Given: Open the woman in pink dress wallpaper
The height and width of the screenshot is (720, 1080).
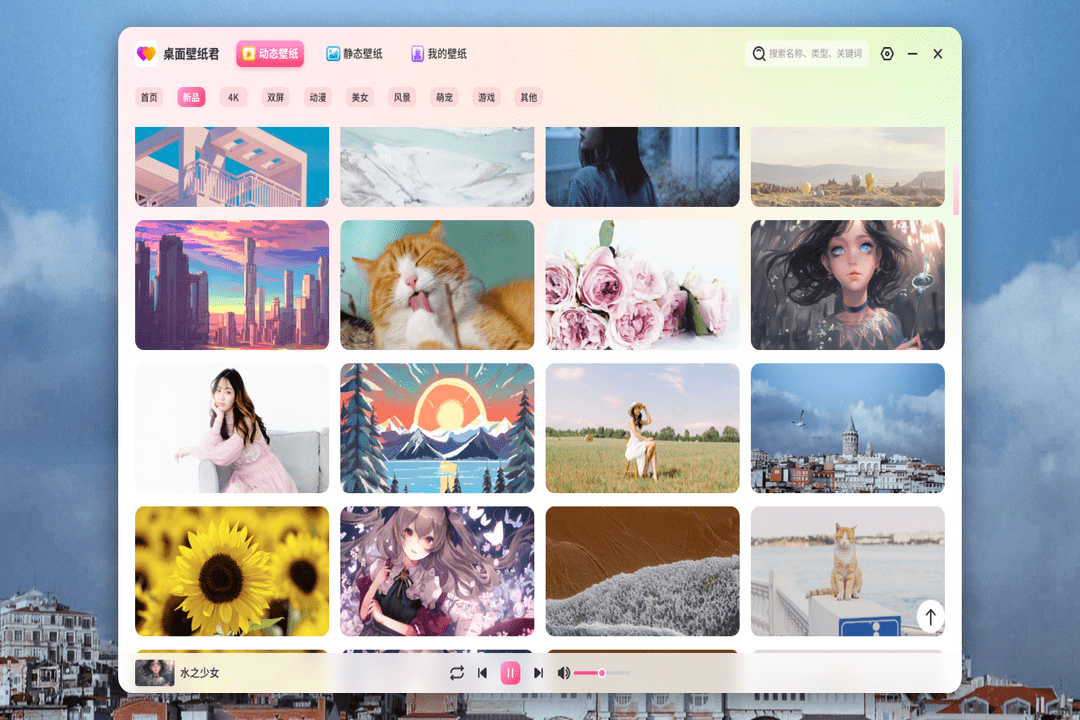Looking at the screenshot, I should pyautogui.click(x=232, y=428).
